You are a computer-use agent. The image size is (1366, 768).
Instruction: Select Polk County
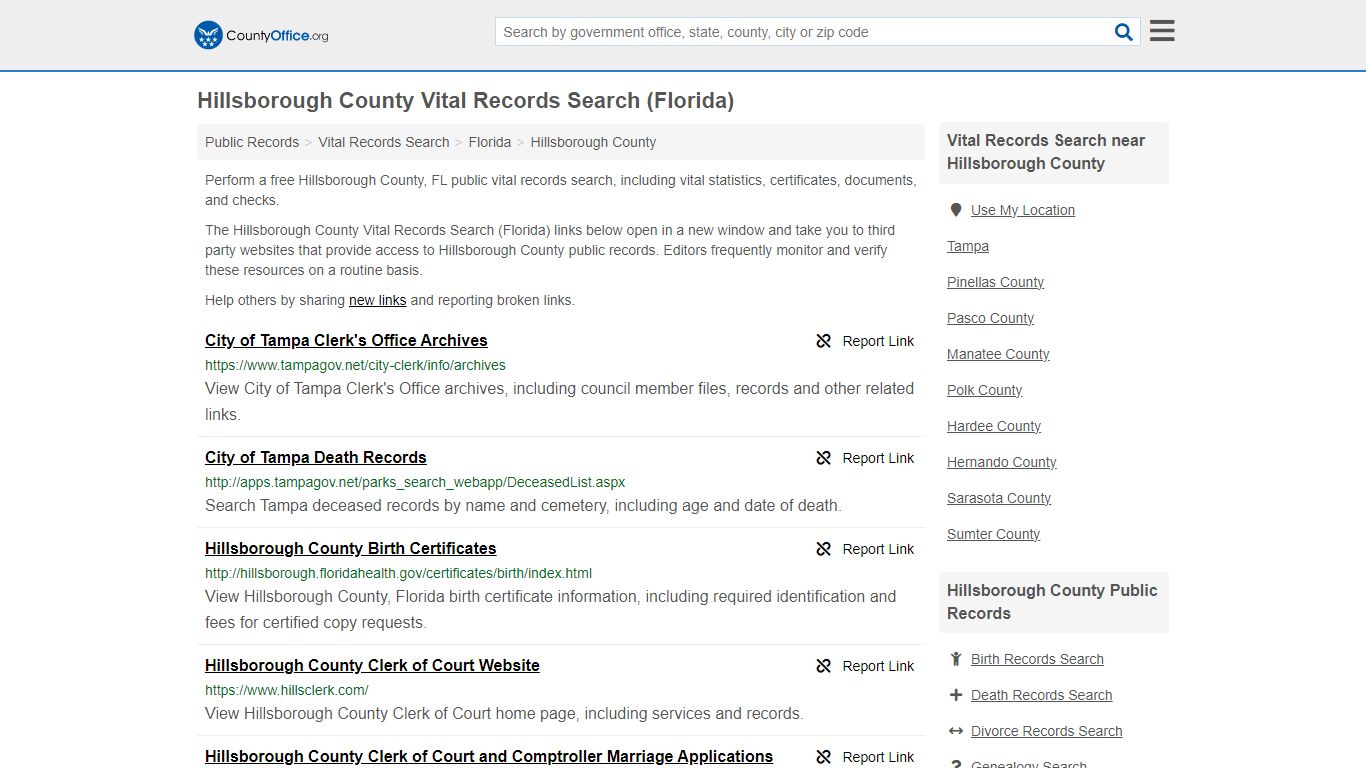point(984,390)
